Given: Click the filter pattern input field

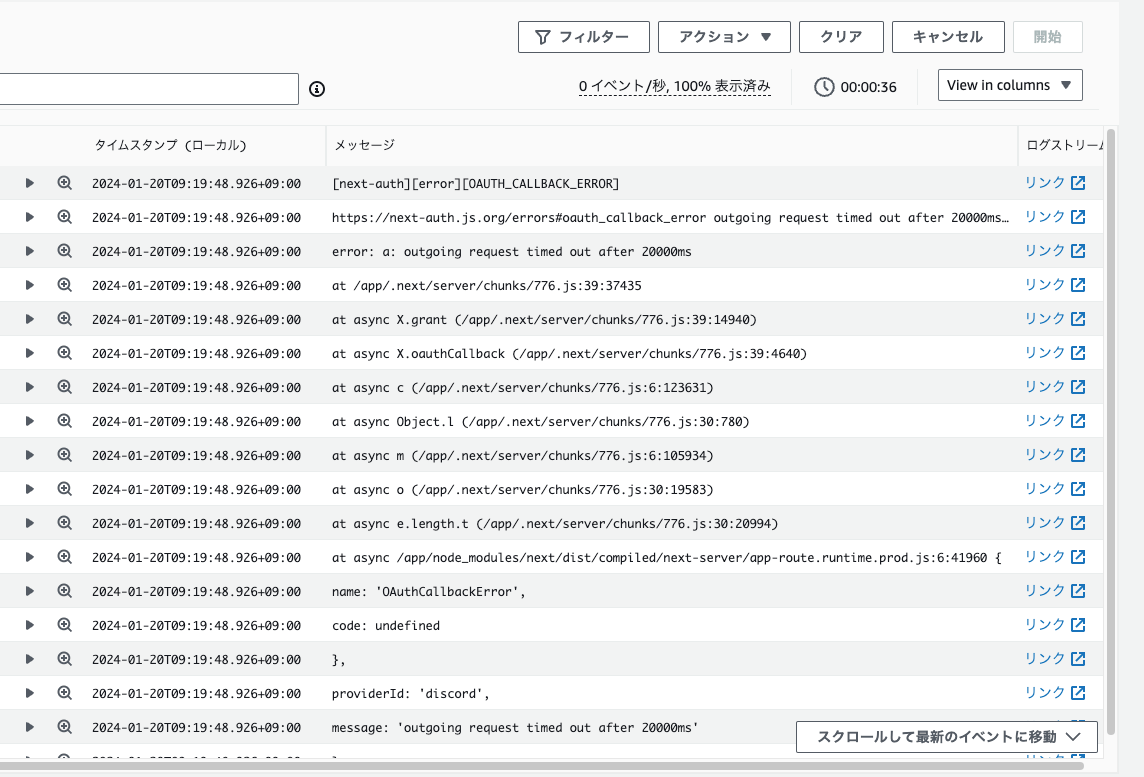Looking at the screenshot, I should pyautogui.click(x=149, y=89).
